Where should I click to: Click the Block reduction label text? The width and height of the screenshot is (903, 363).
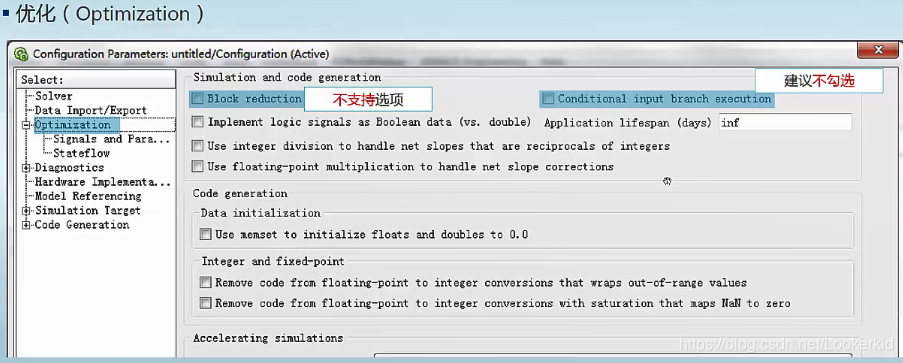point(255,99)
